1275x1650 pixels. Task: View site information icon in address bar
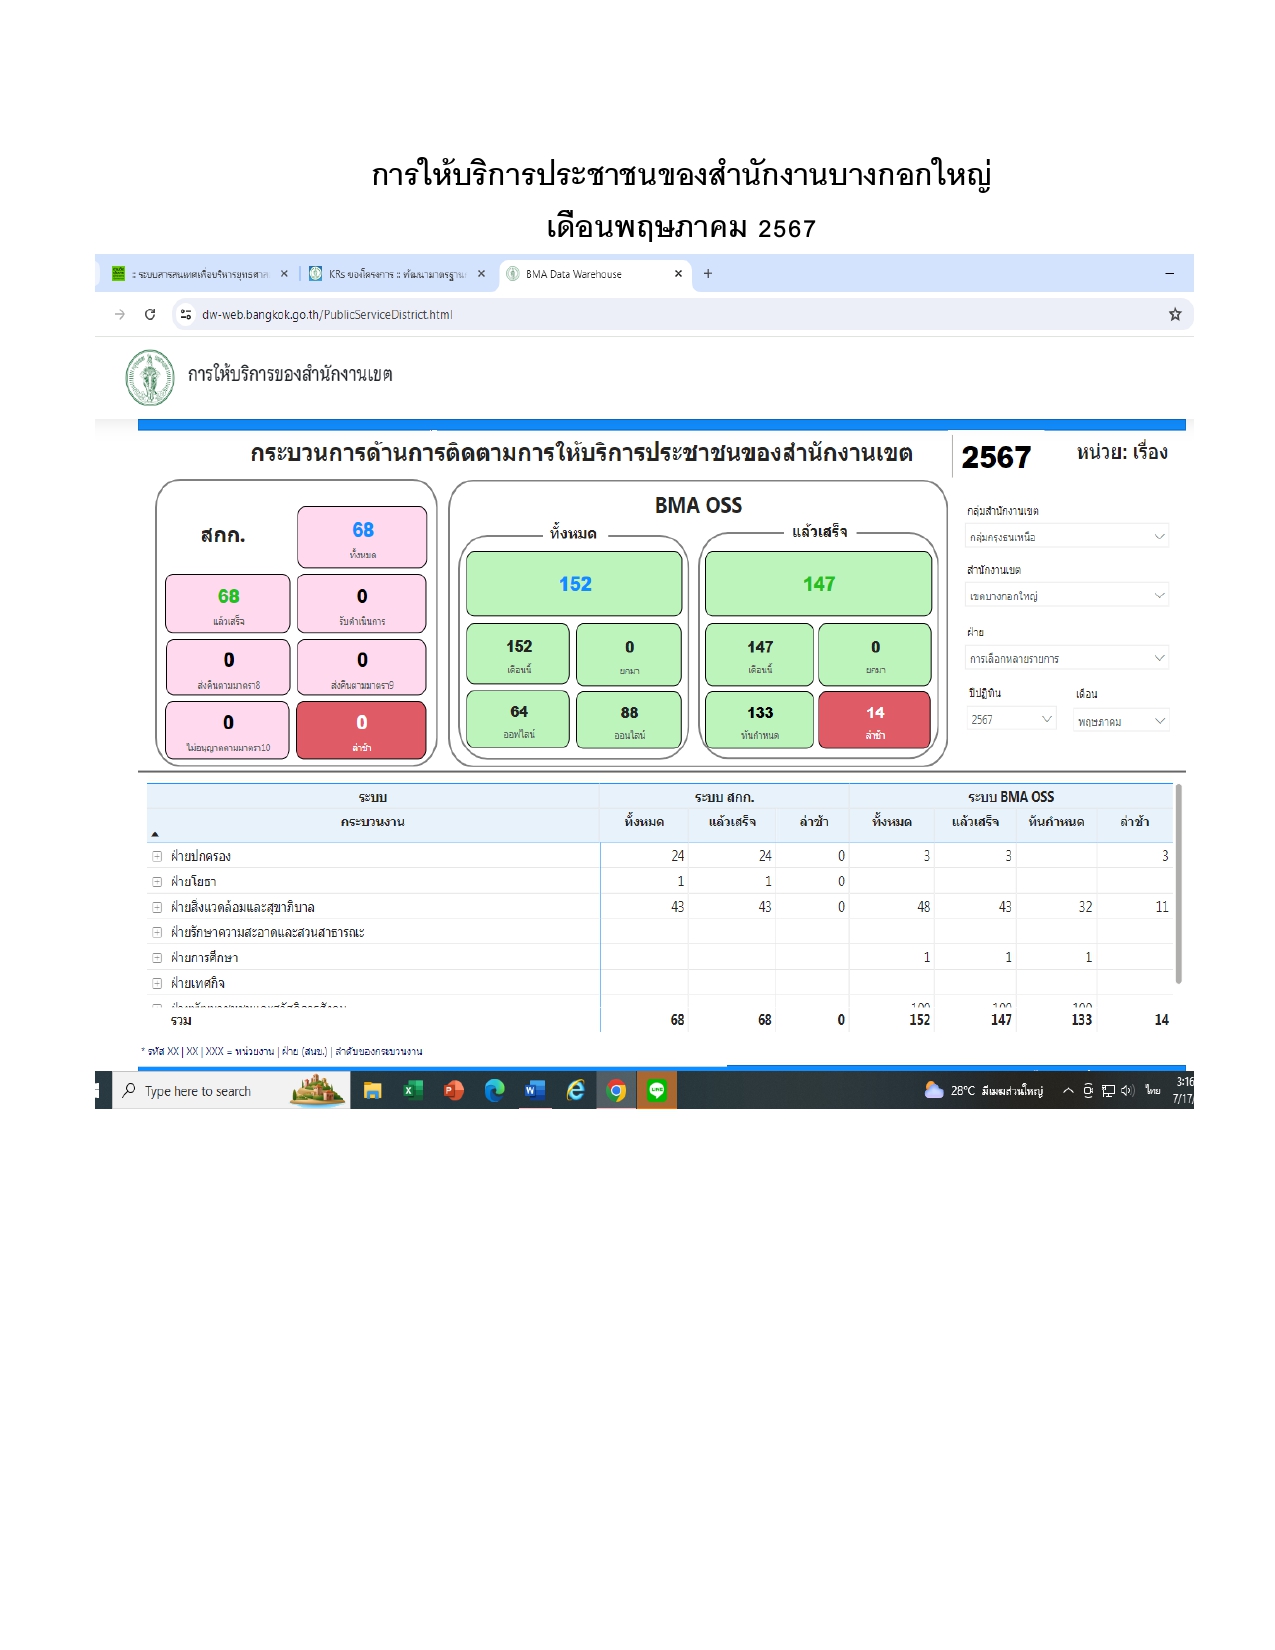(x=186, y=314)
